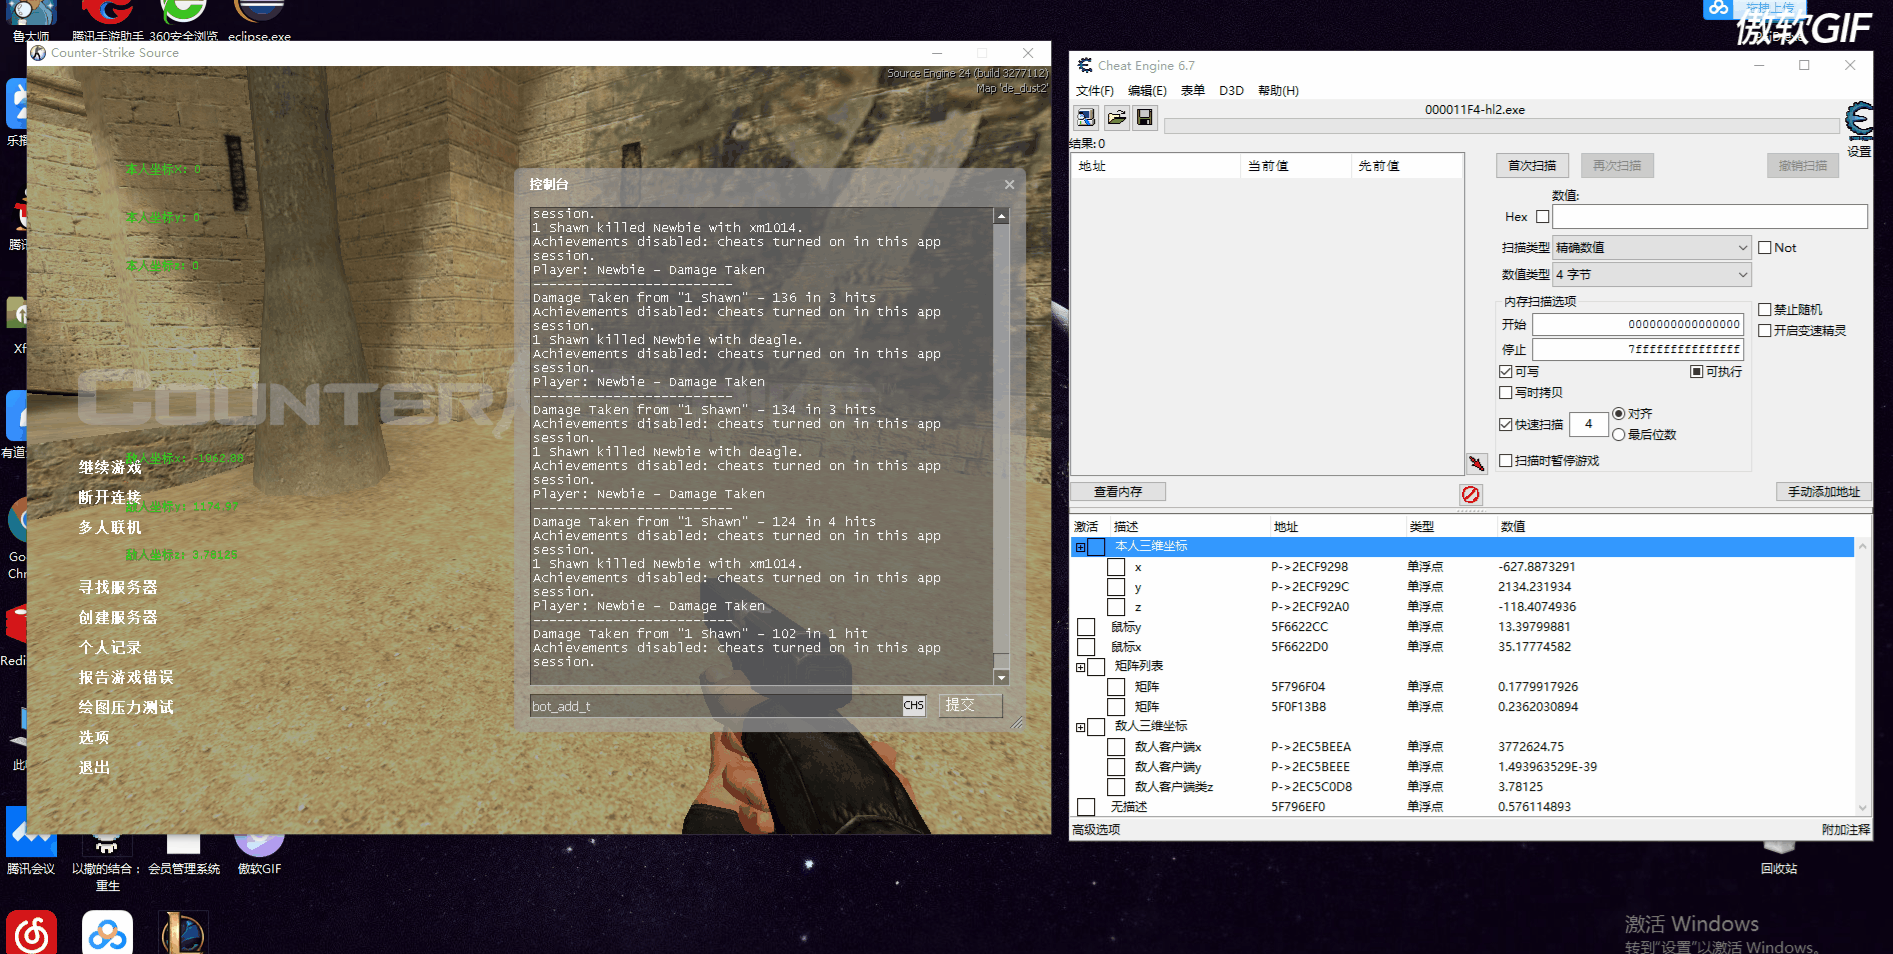Collapse the 敌人三维坐标 group
The width and height of the screenshot is (1893, 954).
tap(1080, 727)
